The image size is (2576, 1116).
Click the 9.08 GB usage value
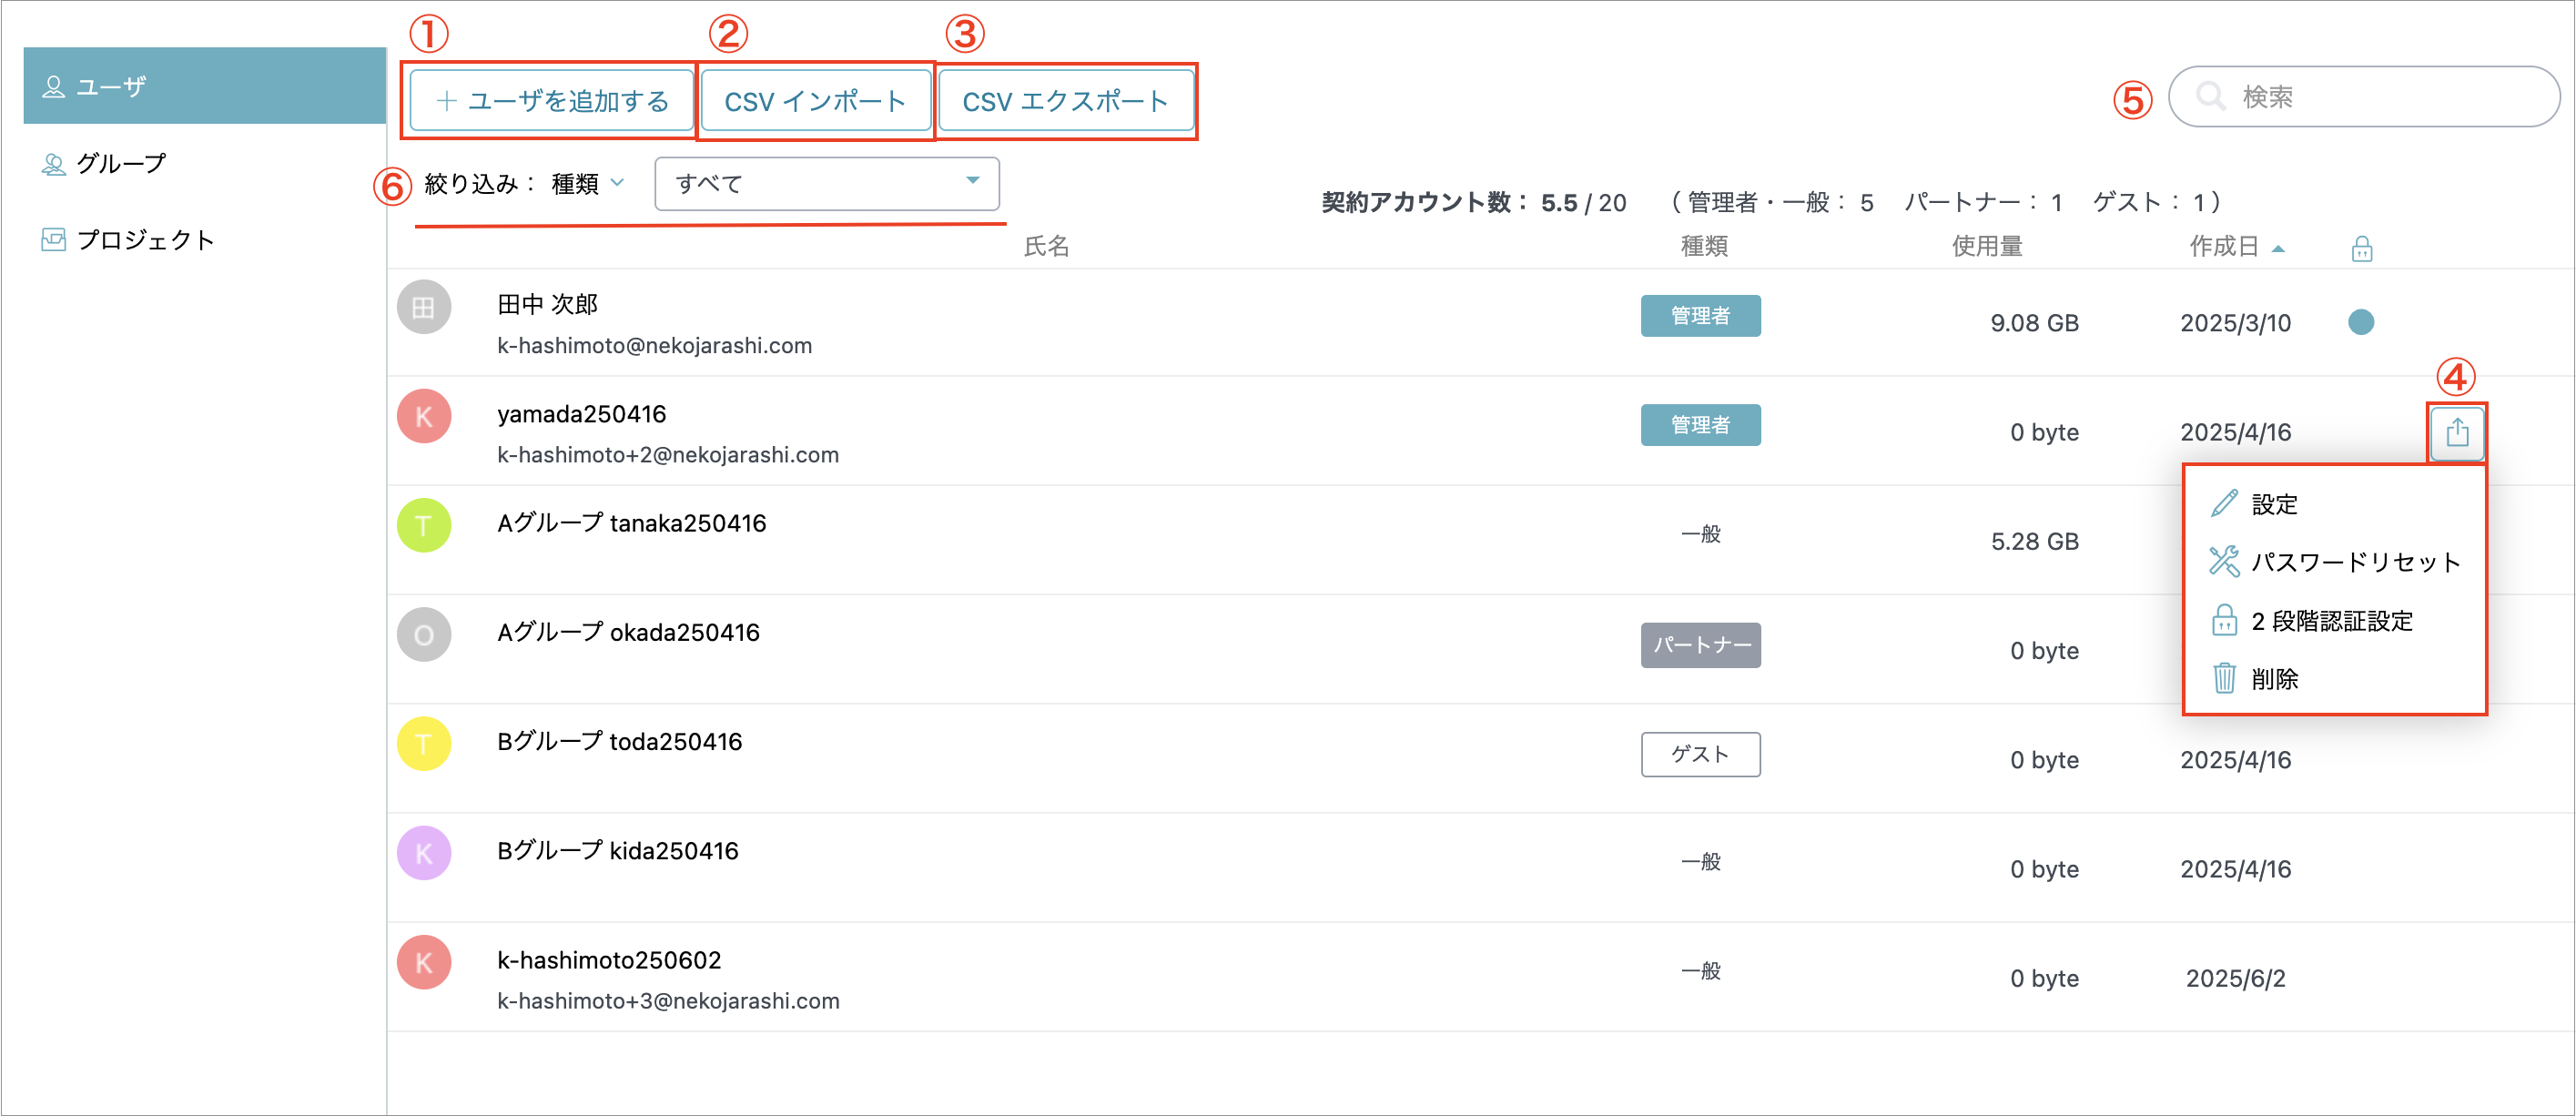tap(2034, 323)
